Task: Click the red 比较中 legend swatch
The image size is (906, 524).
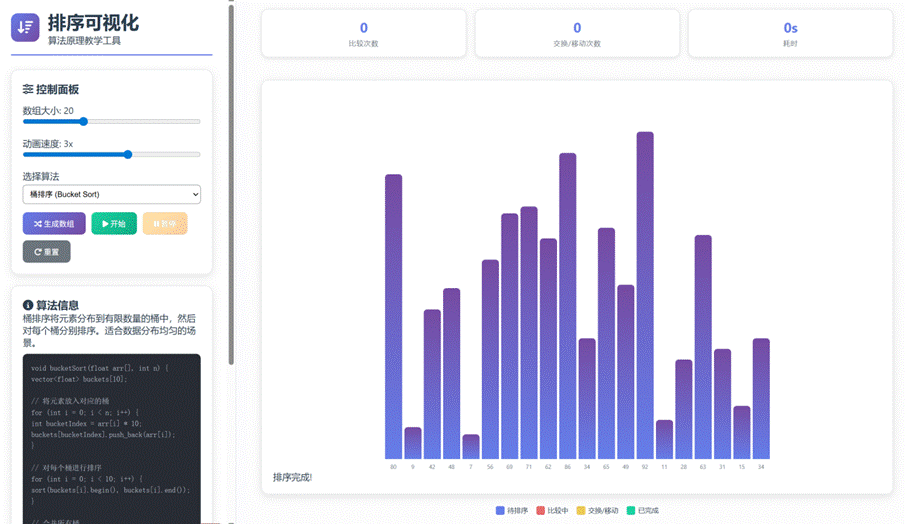Action: tap(541, 511)
